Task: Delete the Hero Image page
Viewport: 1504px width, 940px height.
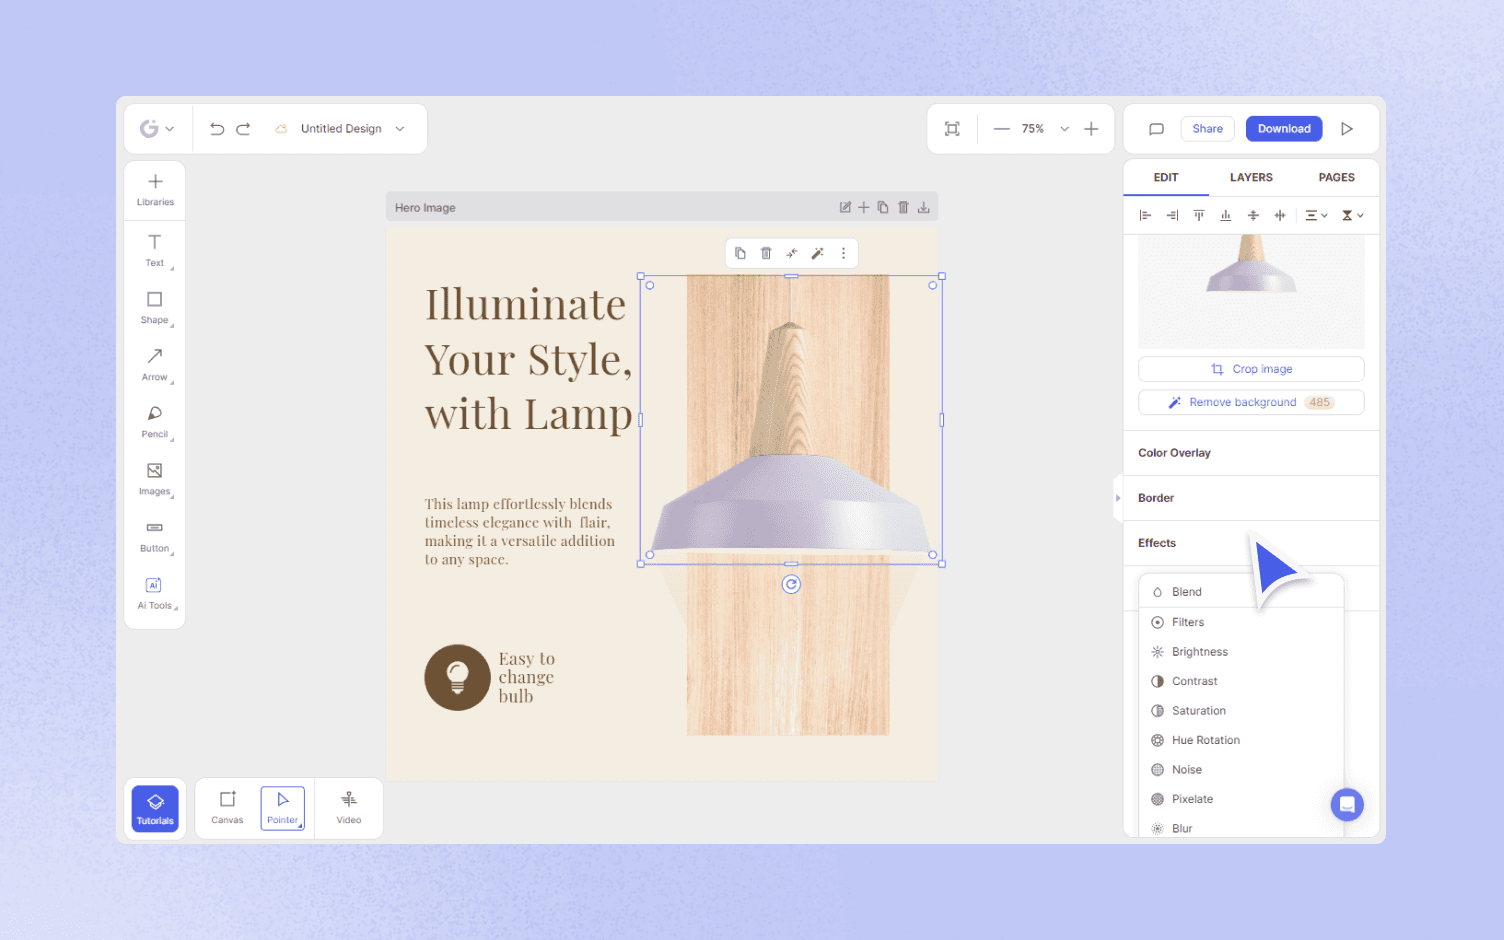Action: [903, 208]
